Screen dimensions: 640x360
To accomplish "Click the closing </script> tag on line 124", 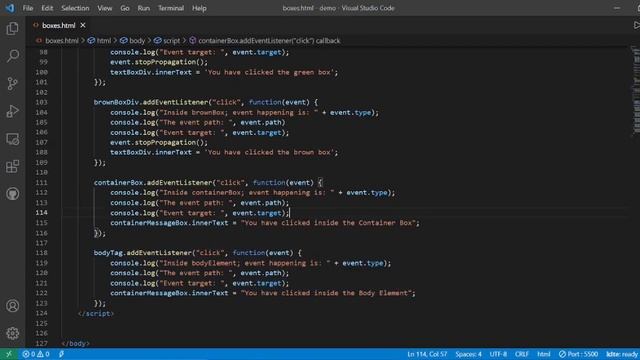I will [x=96, y=313].
